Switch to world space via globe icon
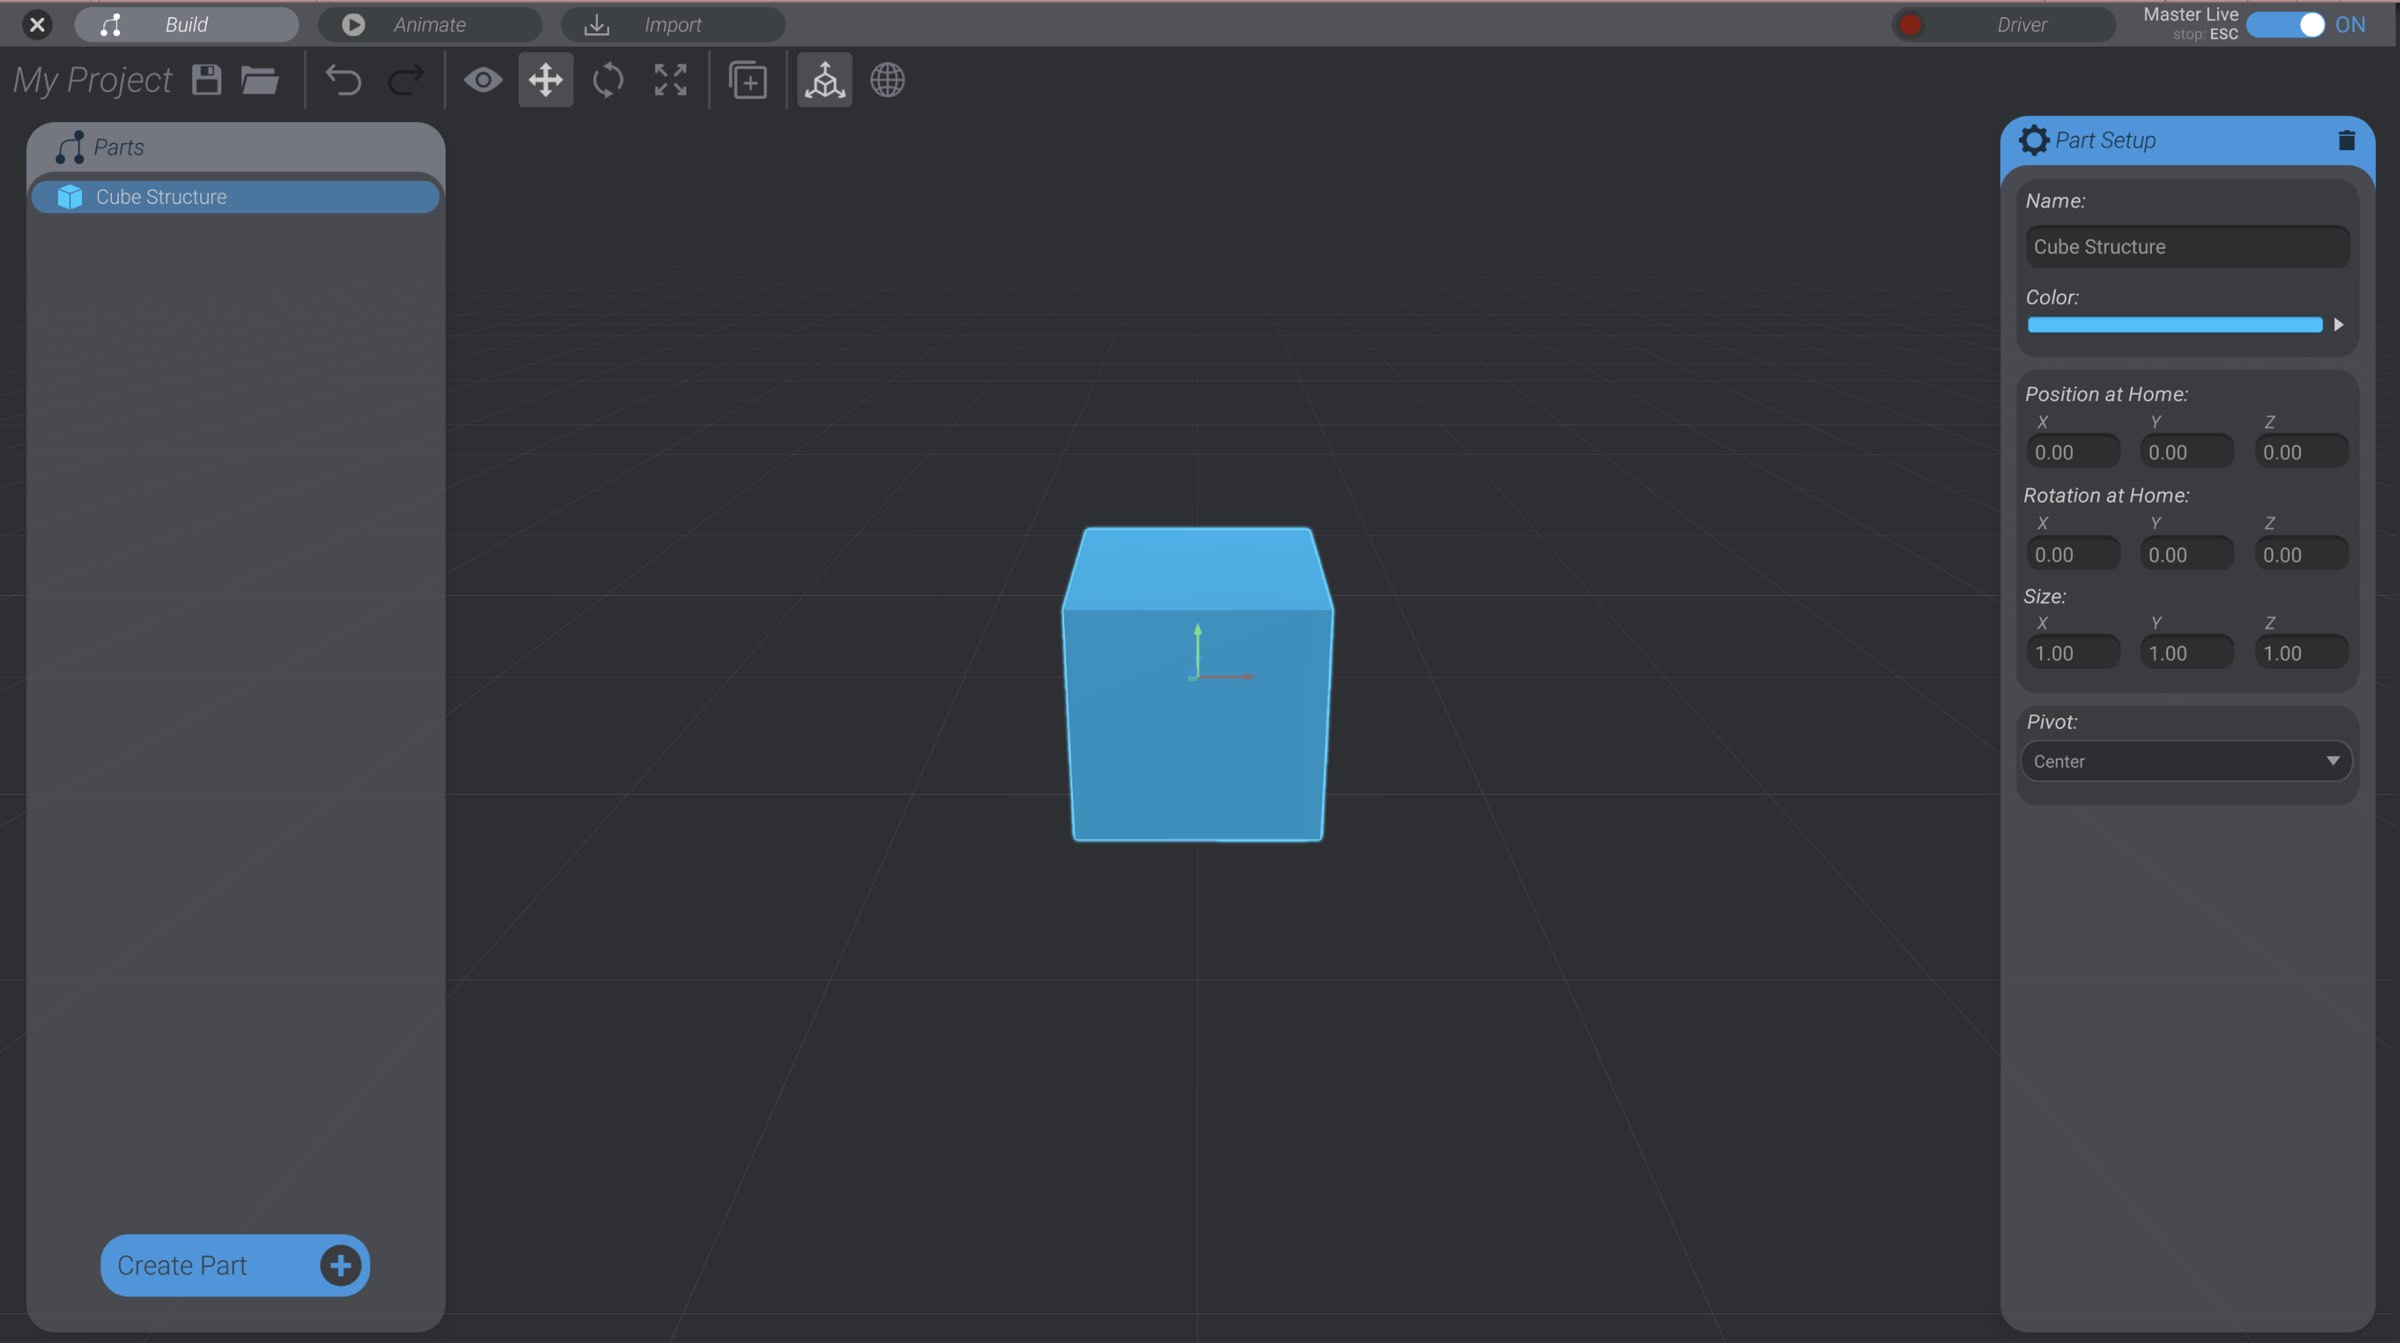Screen dimensions: 2400x1343 tap(887, 80)
